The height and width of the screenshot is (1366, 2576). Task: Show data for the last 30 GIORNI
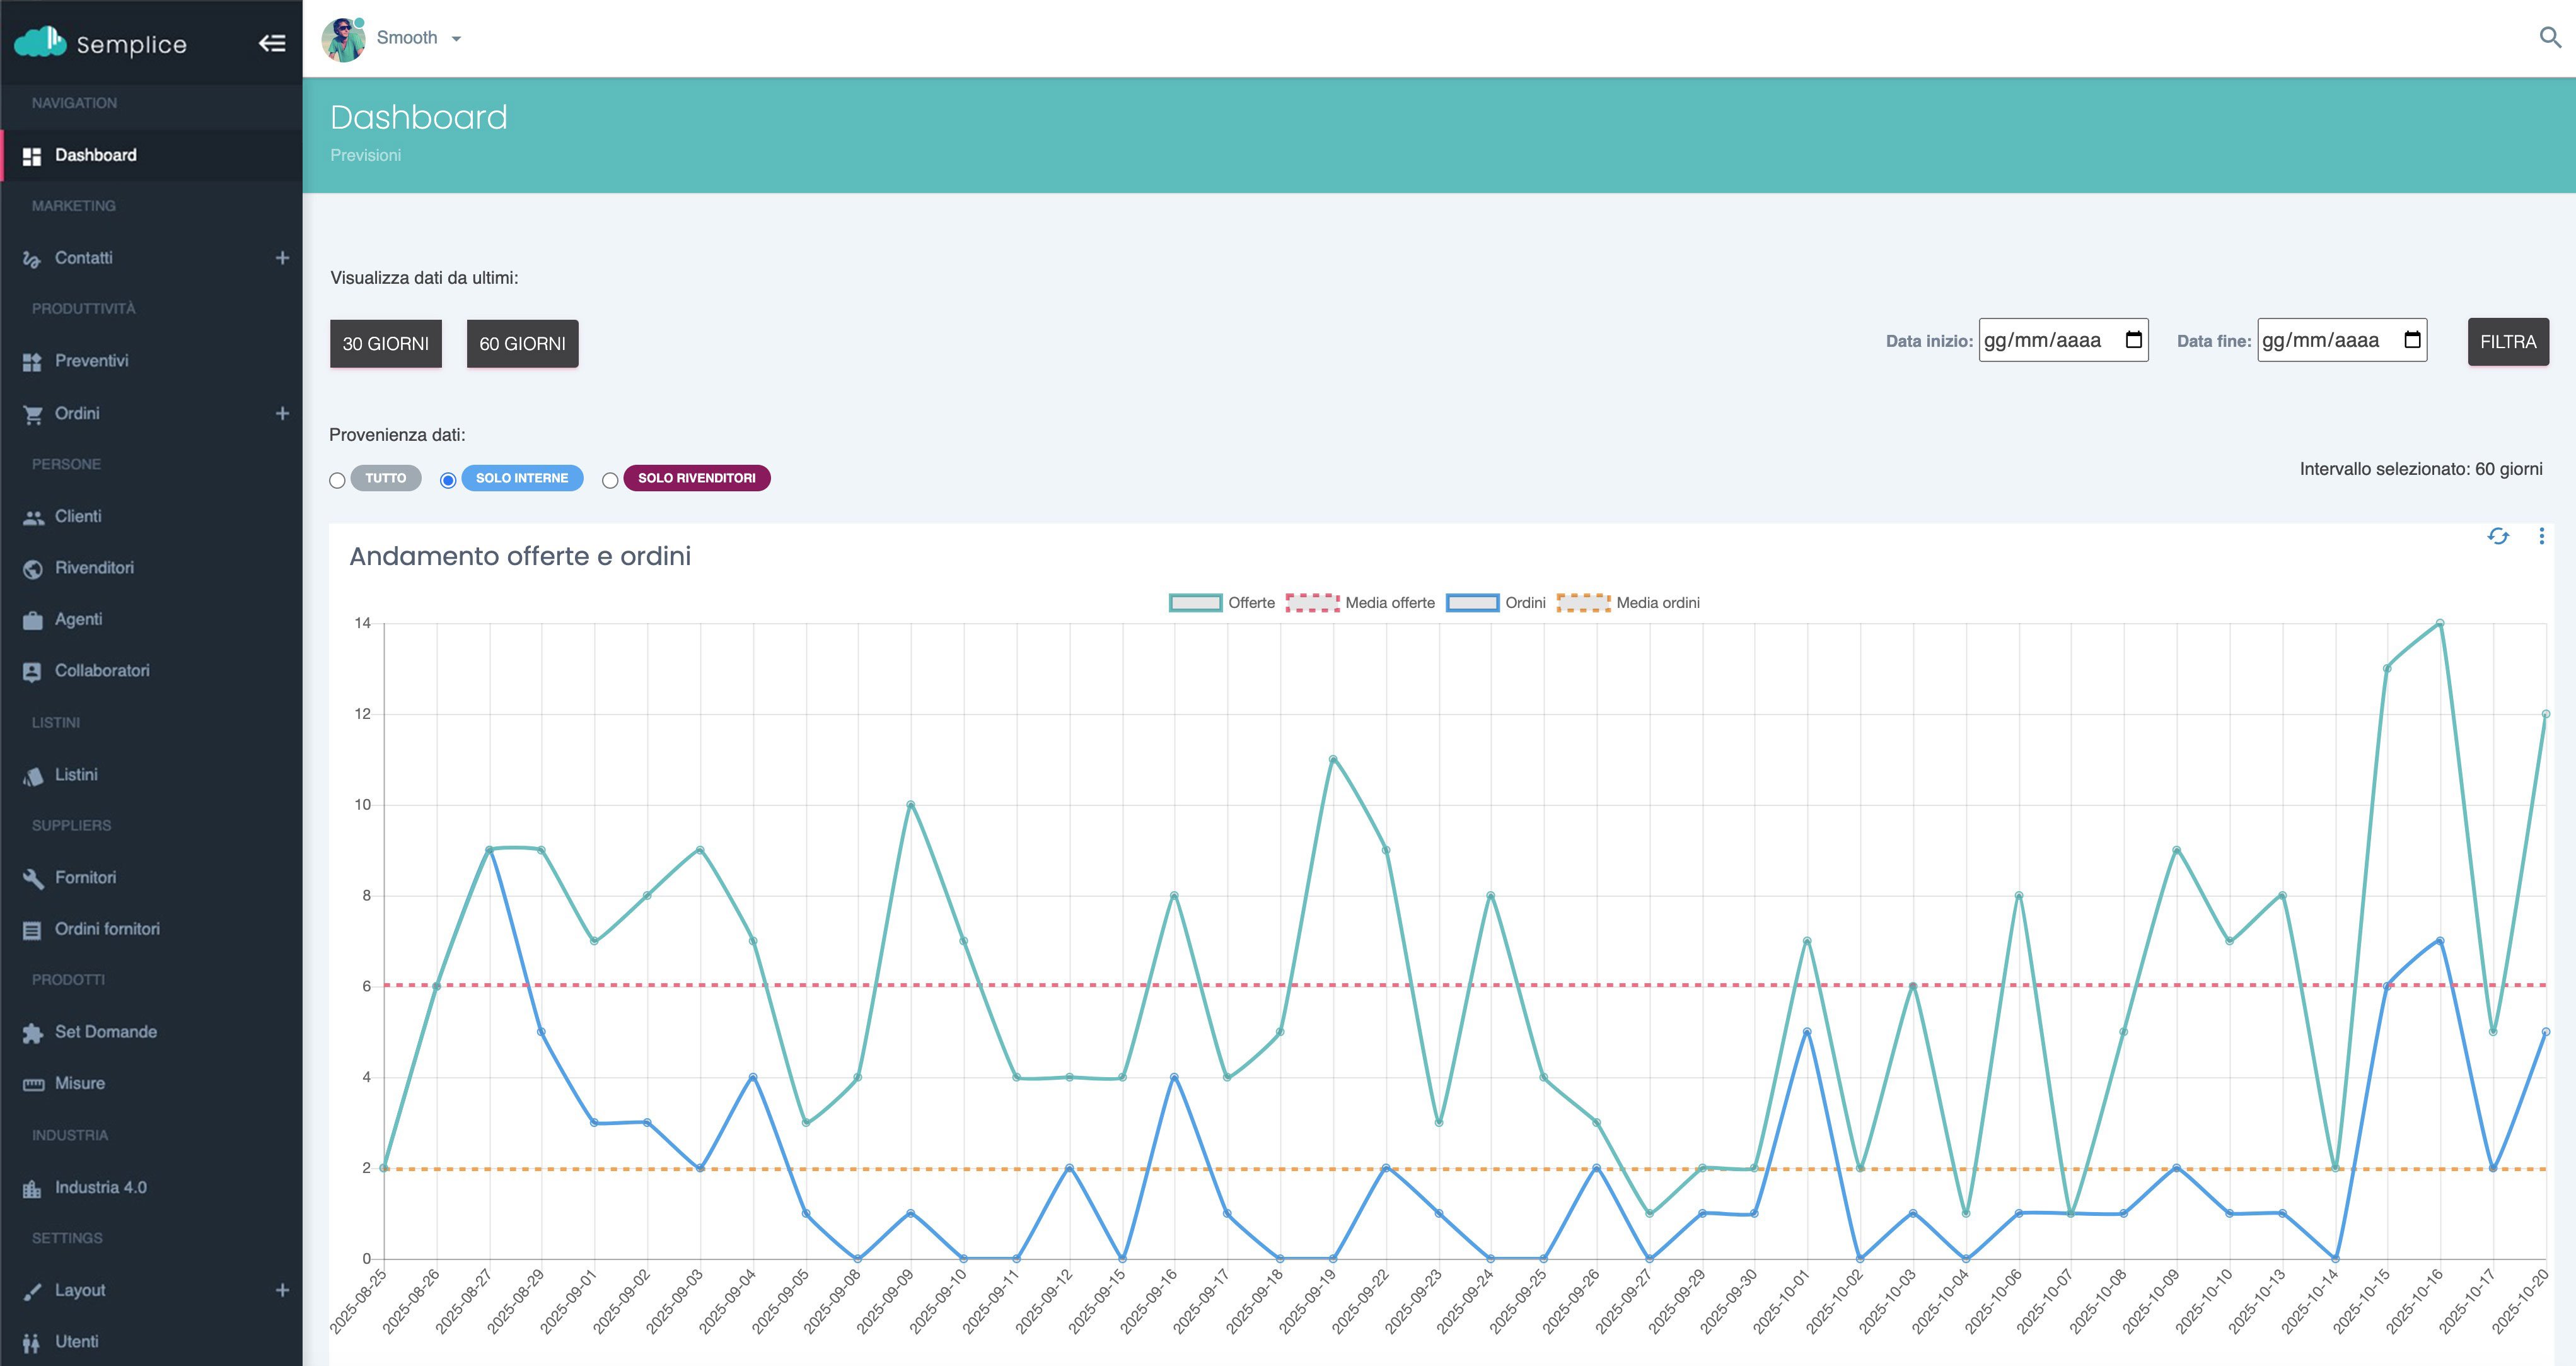385,344
